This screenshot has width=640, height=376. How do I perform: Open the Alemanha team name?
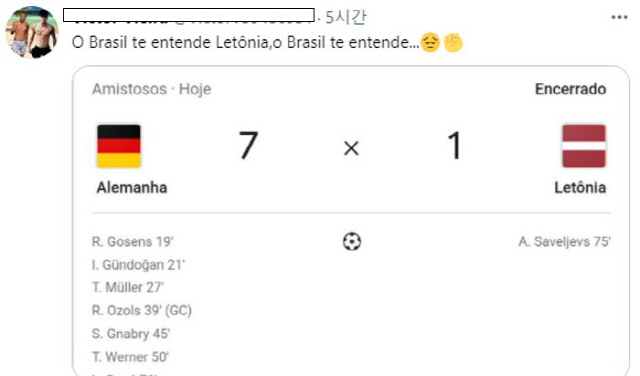132,188
